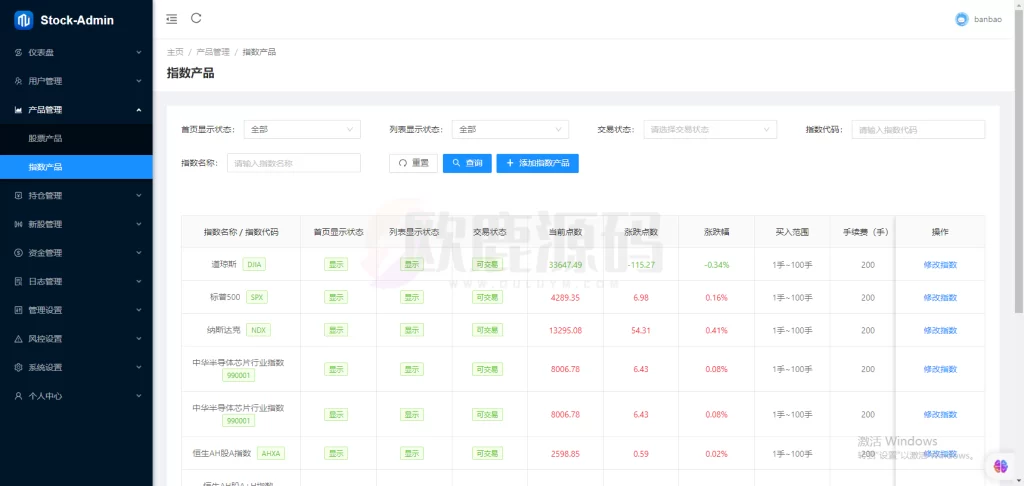The image size is (1024, 486).
Task: Click the floating brain assistant icon
Action: click(x=1000, y=466)
